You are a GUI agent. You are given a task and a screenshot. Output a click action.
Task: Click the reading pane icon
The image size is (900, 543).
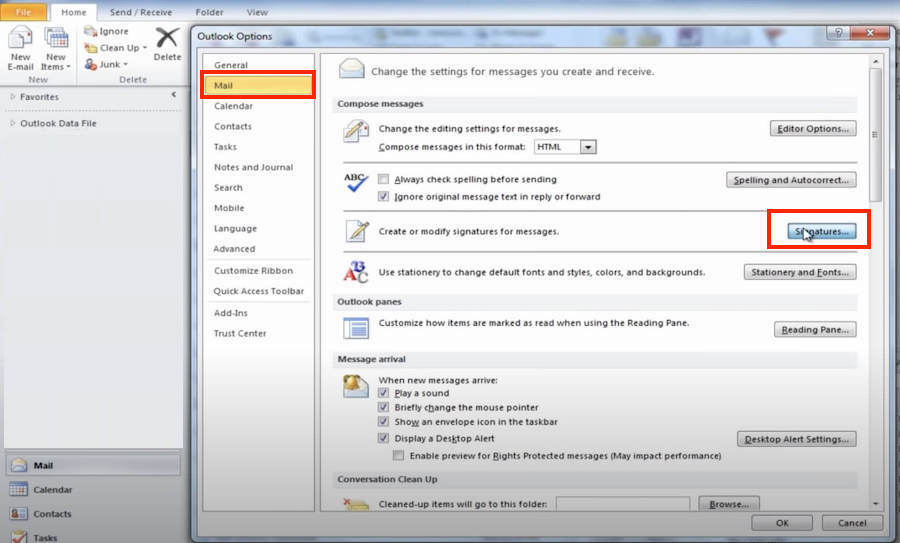(x=356, y=328)
